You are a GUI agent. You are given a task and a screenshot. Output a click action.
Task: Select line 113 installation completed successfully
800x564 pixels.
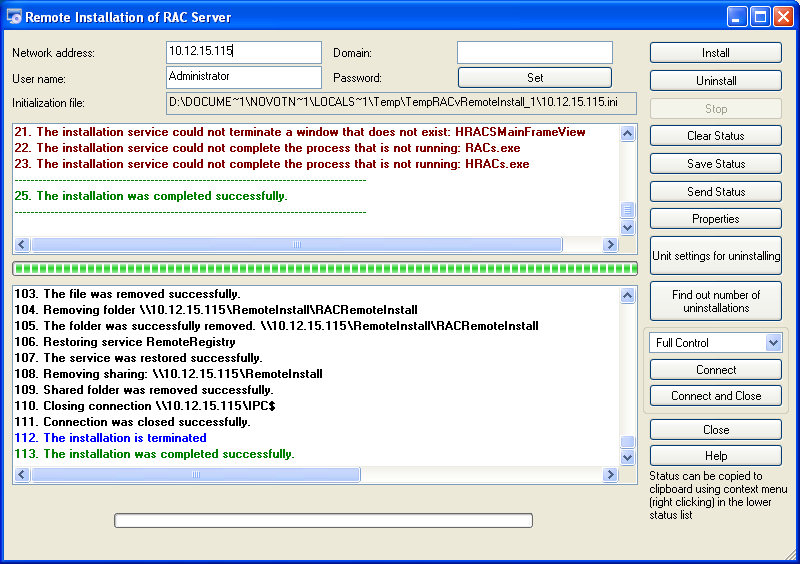[x=154, y=454]
